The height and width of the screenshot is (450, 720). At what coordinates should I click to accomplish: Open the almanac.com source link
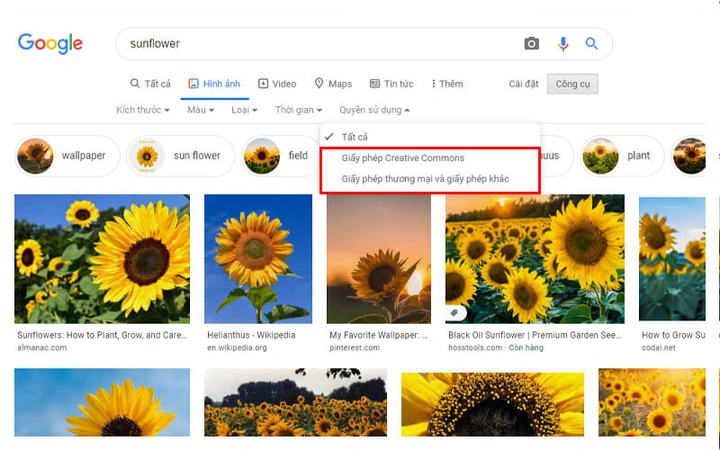coord(42,348)
